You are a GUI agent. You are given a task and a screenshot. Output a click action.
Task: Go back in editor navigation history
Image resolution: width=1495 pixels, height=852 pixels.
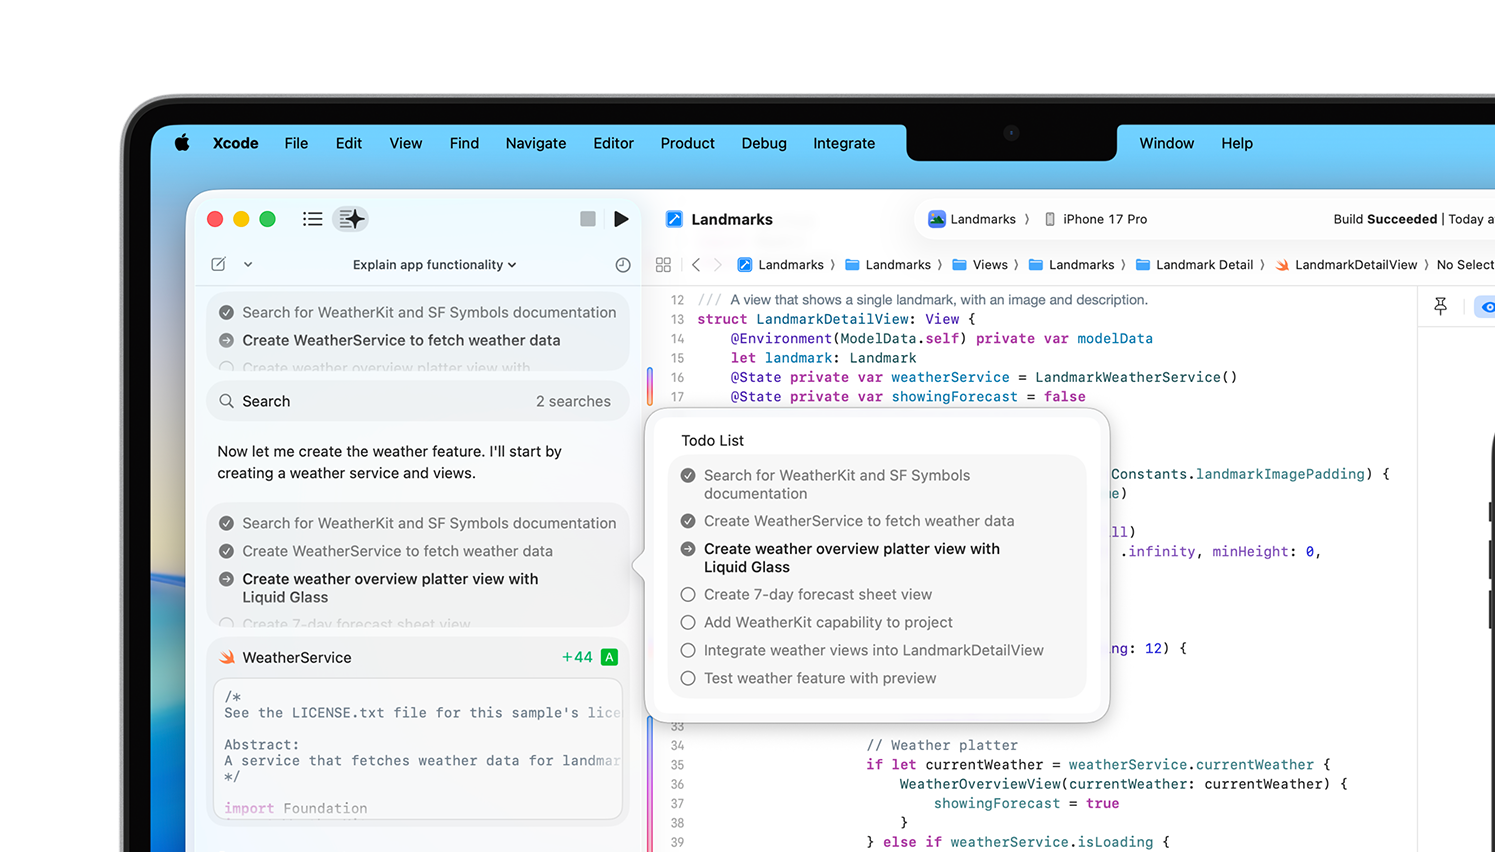pyautogui.click(x=696, y=265)
